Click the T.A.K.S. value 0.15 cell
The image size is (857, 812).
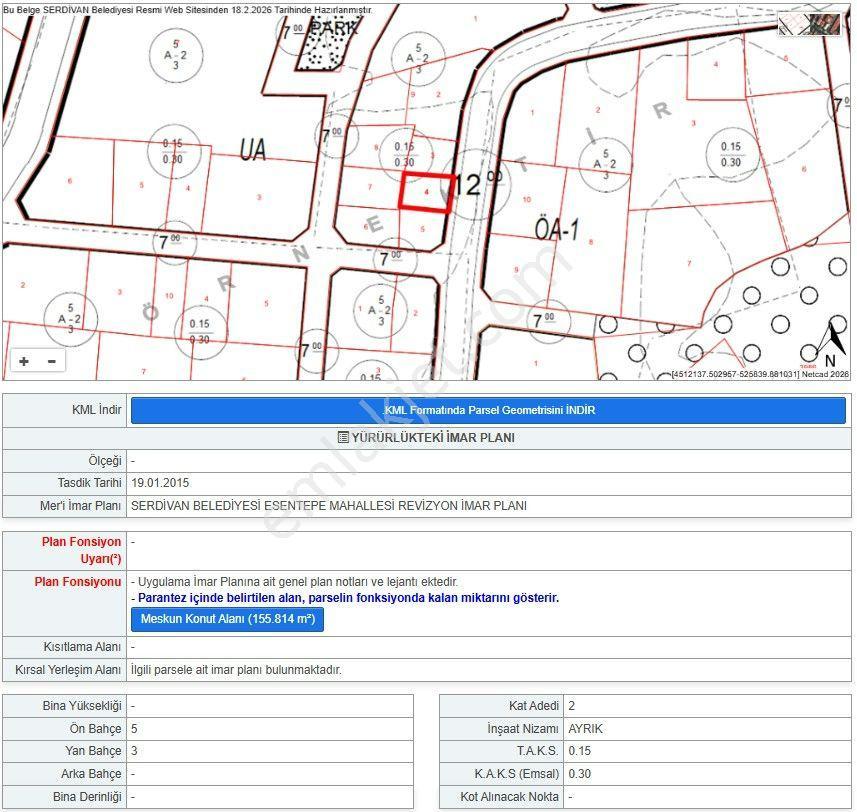click(x=708, y=751)
